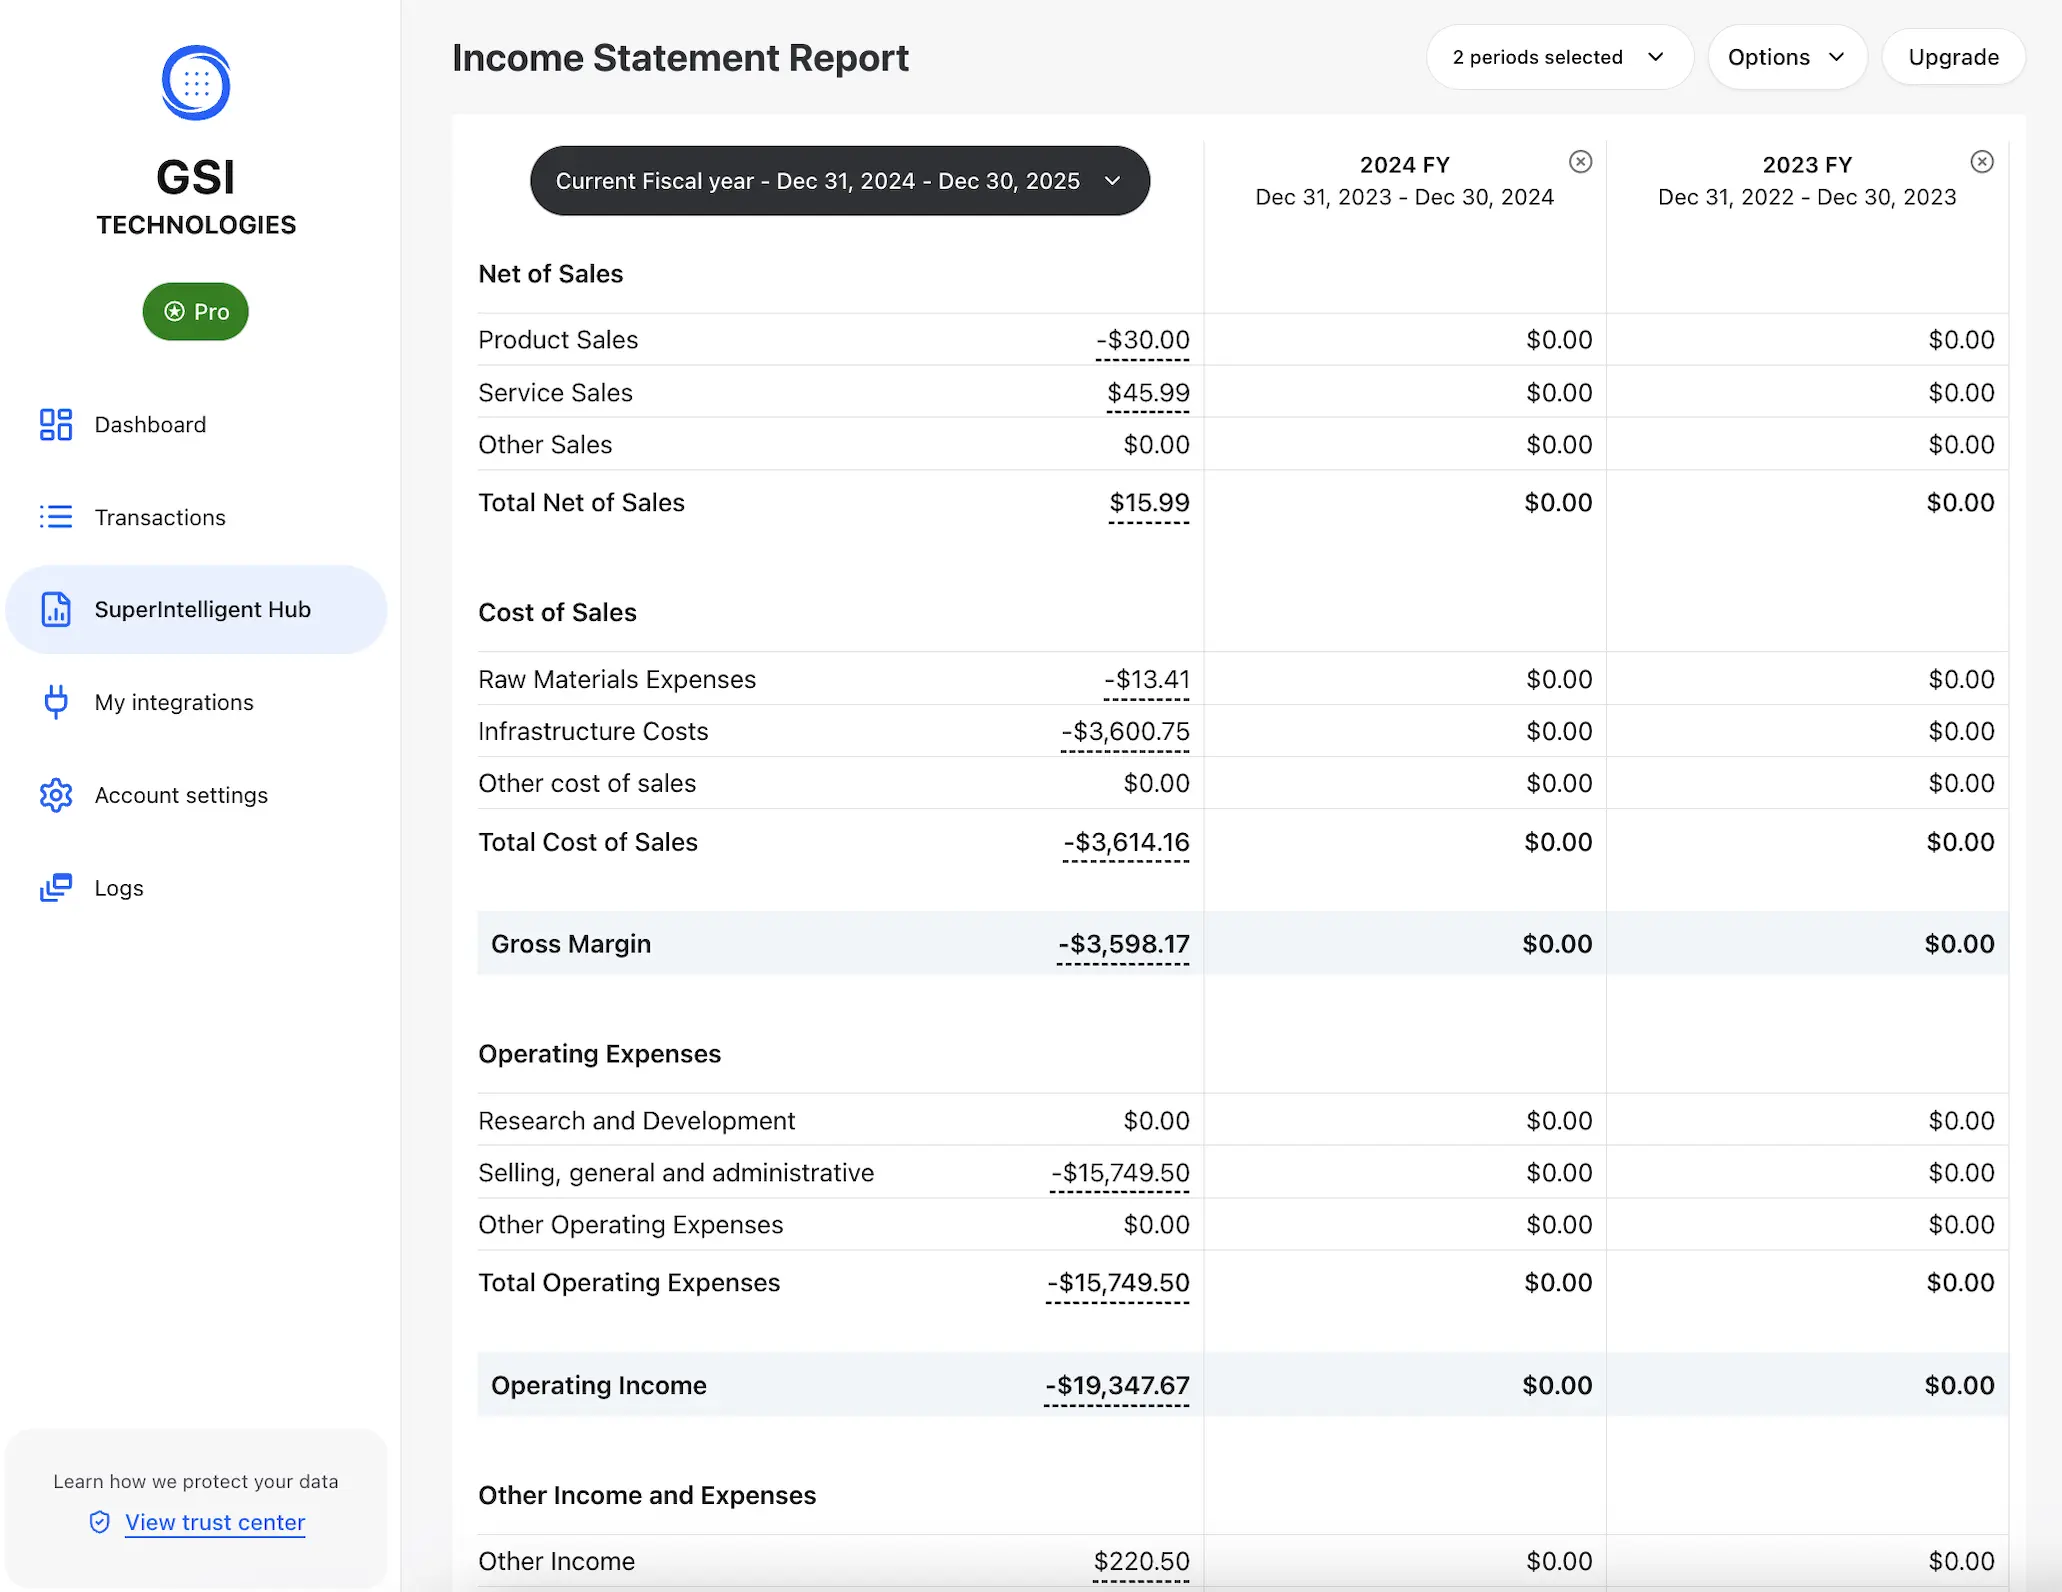Click the Upgrade button
Image resolution: width=2062 pixels, height=1592 pixels.
coord(1953,57)
